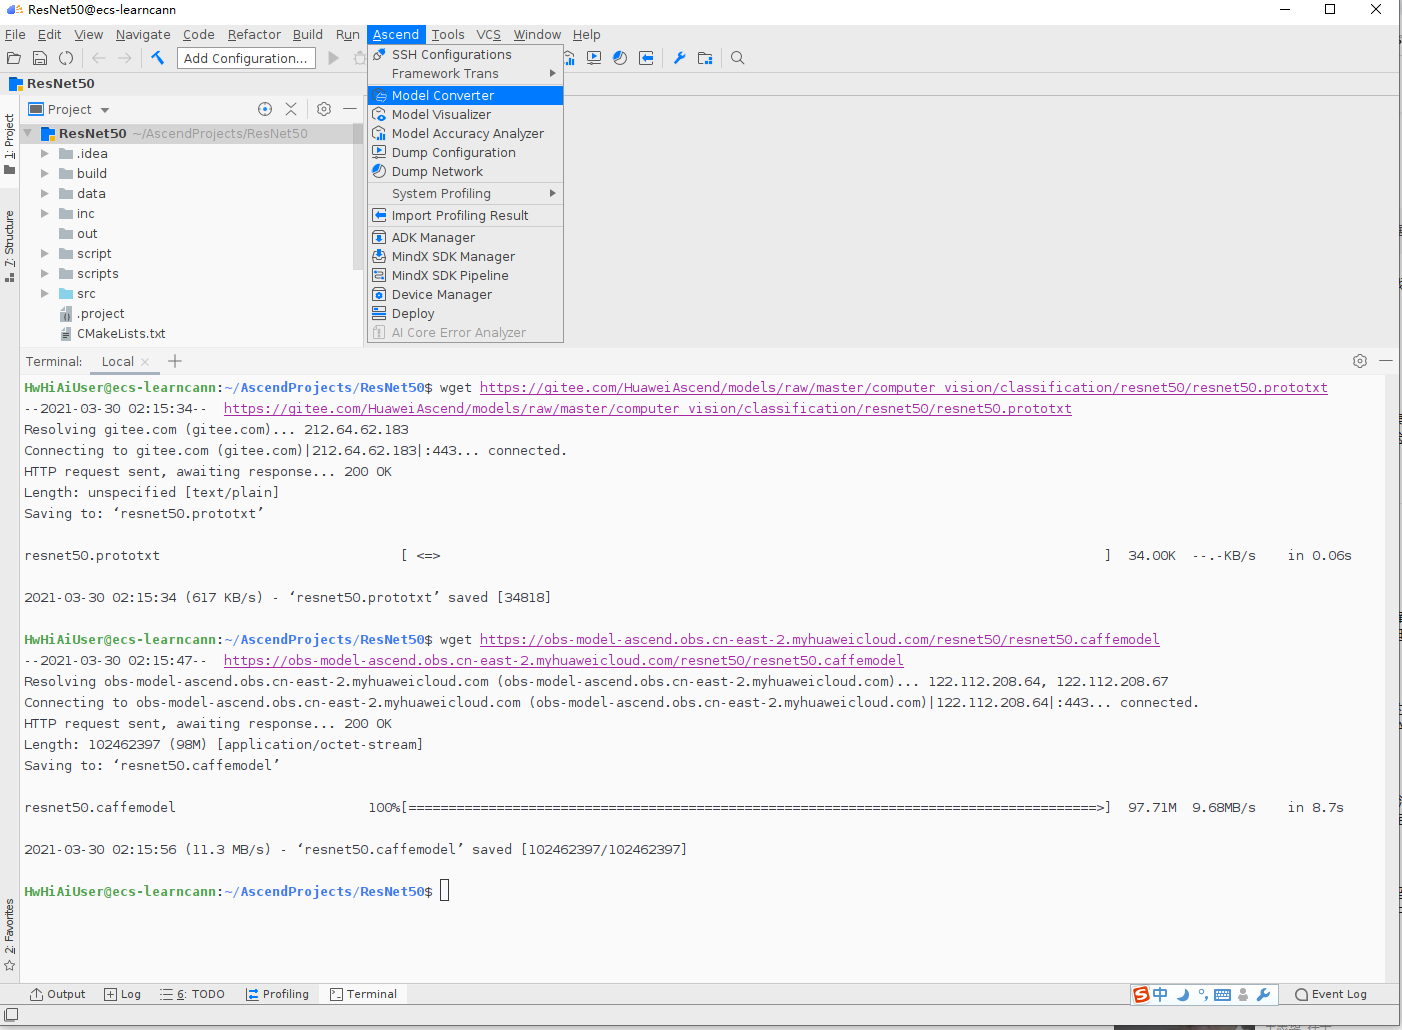The image size is (1402, 1030).
Task: Select Model Visualizer menu entry
Action: click(x=465, y=115)
